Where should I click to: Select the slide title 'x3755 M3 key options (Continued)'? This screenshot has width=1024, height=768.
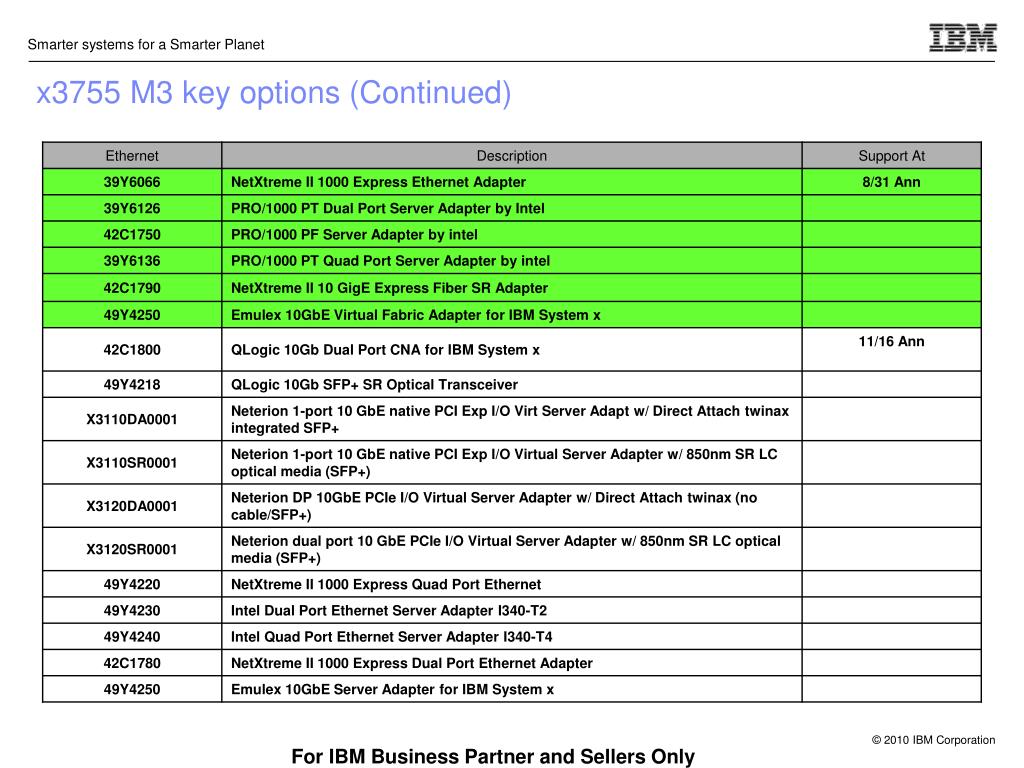pos(274,93)
